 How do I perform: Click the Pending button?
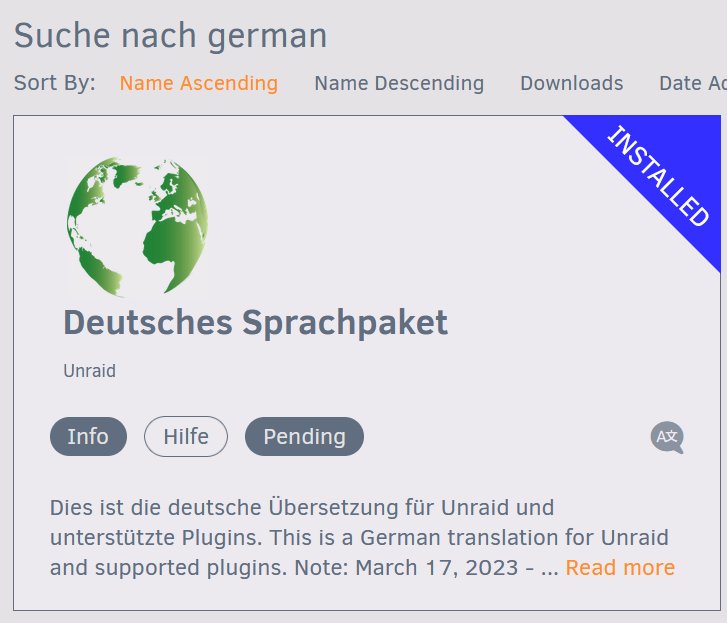(x=305, y=437)
